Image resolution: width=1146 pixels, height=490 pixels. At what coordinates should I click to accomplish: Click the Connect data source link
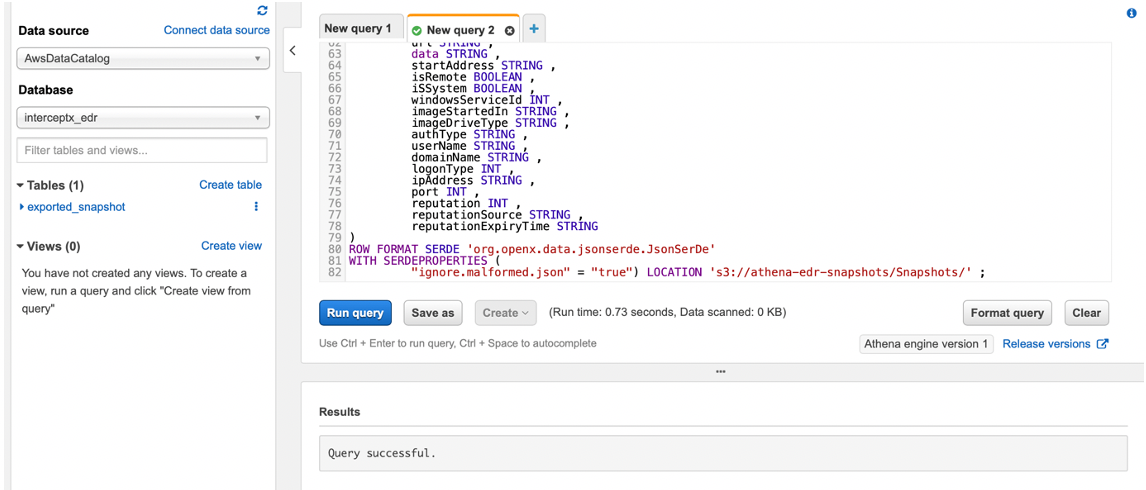click(216, 30)
